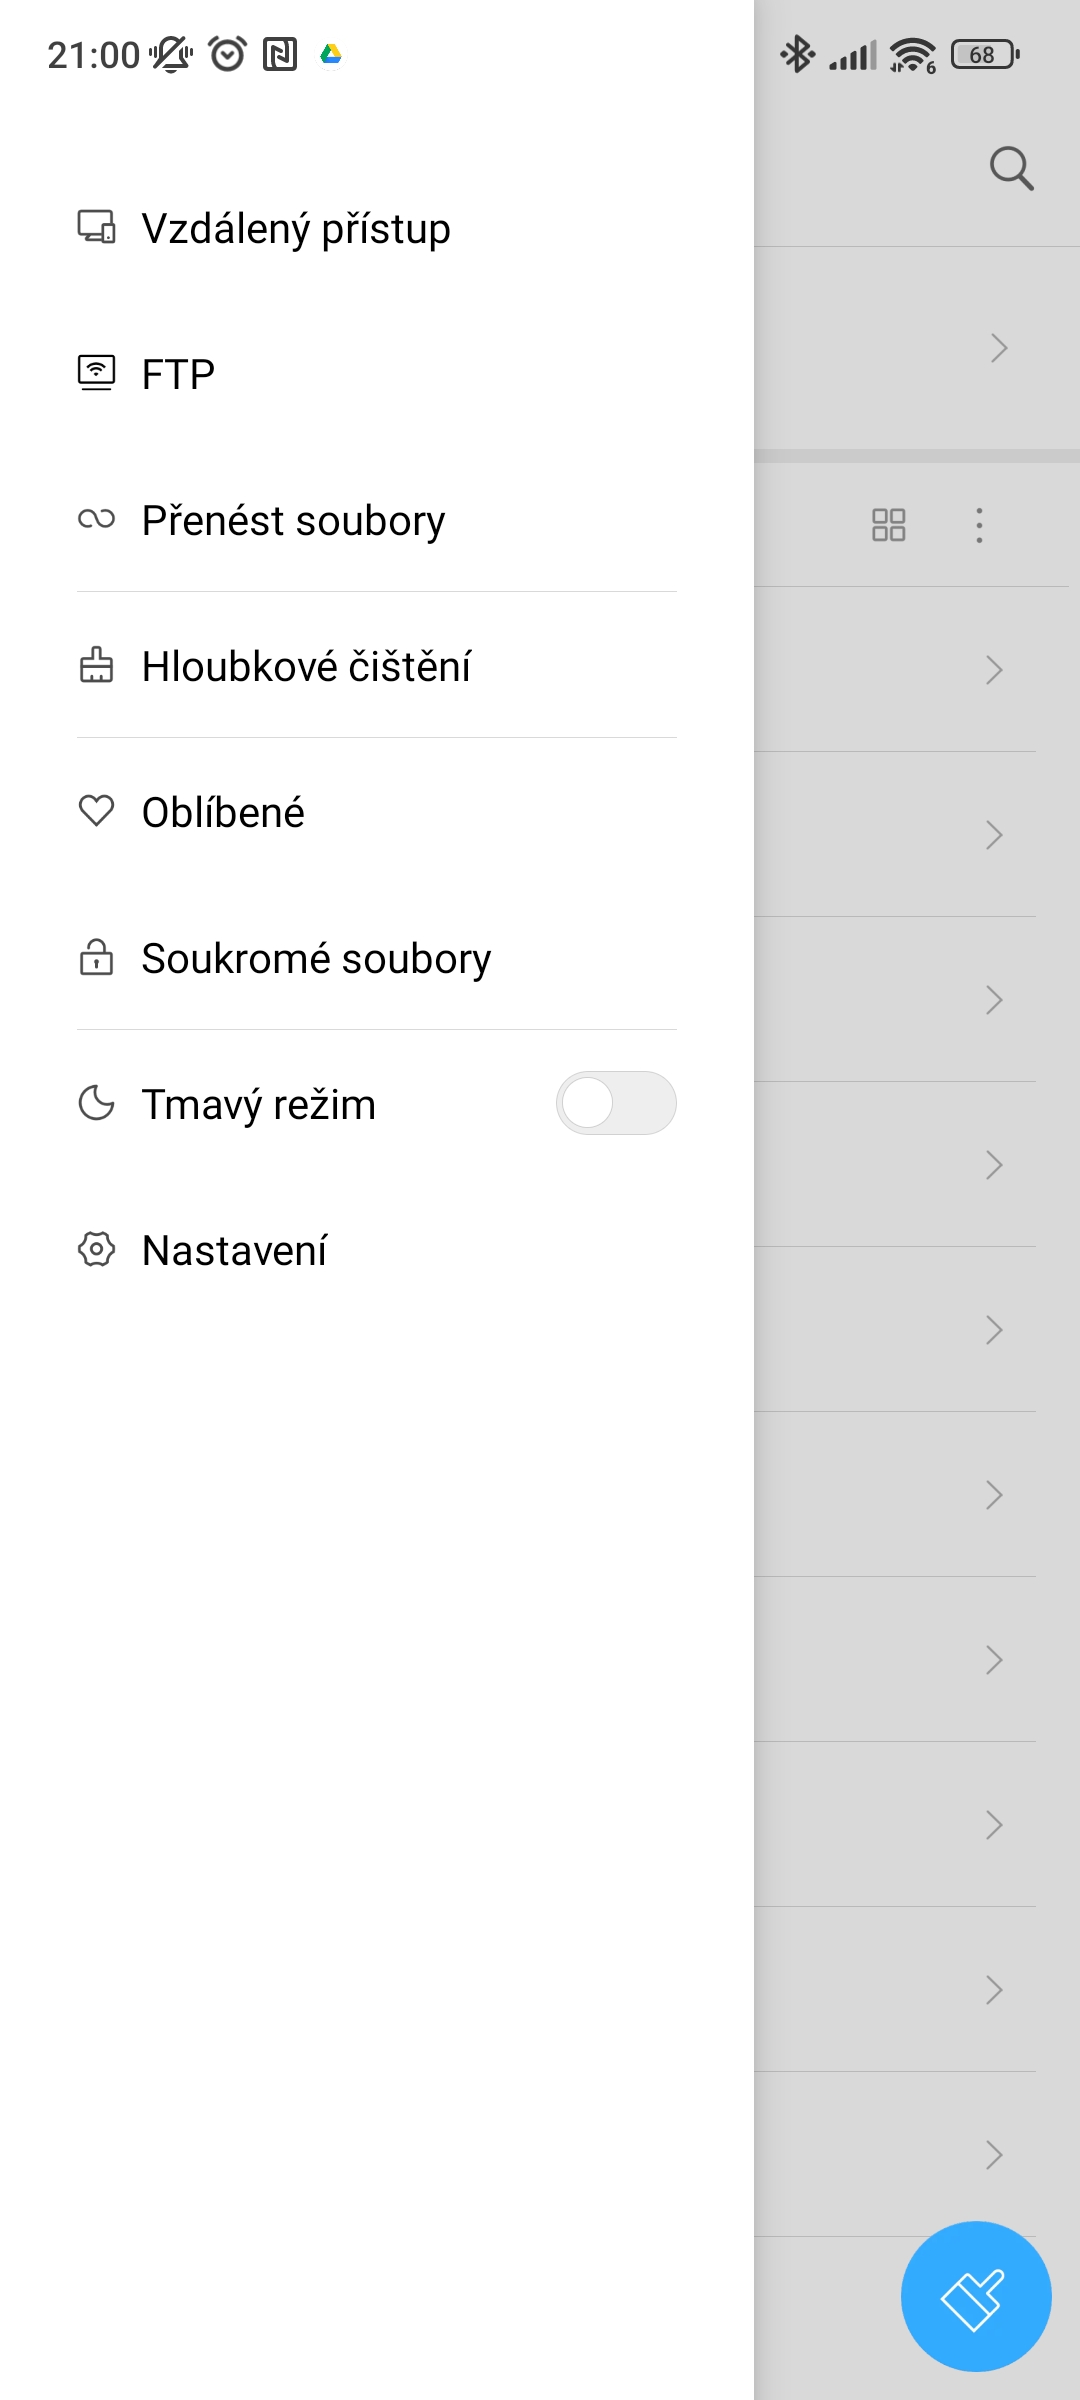Open the Oblíbené menu entry

tap(223, 813)
